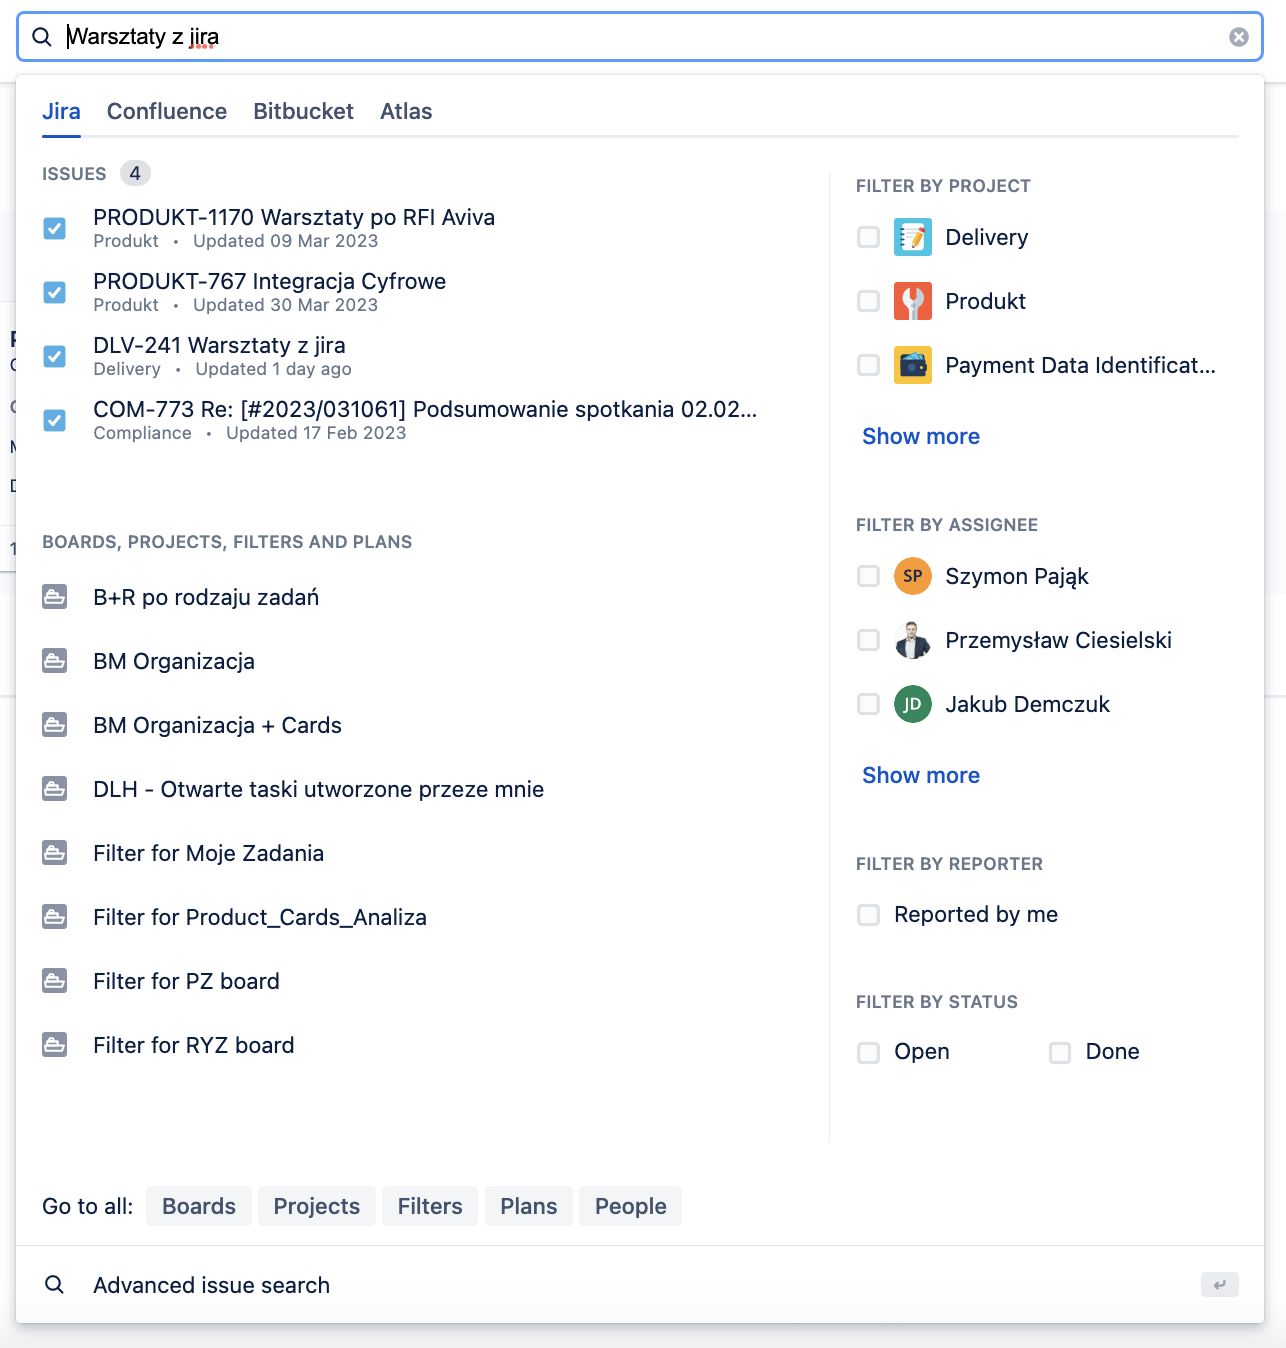Switch to the Confluence tab
The width and height of the screenshot is (1286, 1348).
167,111
